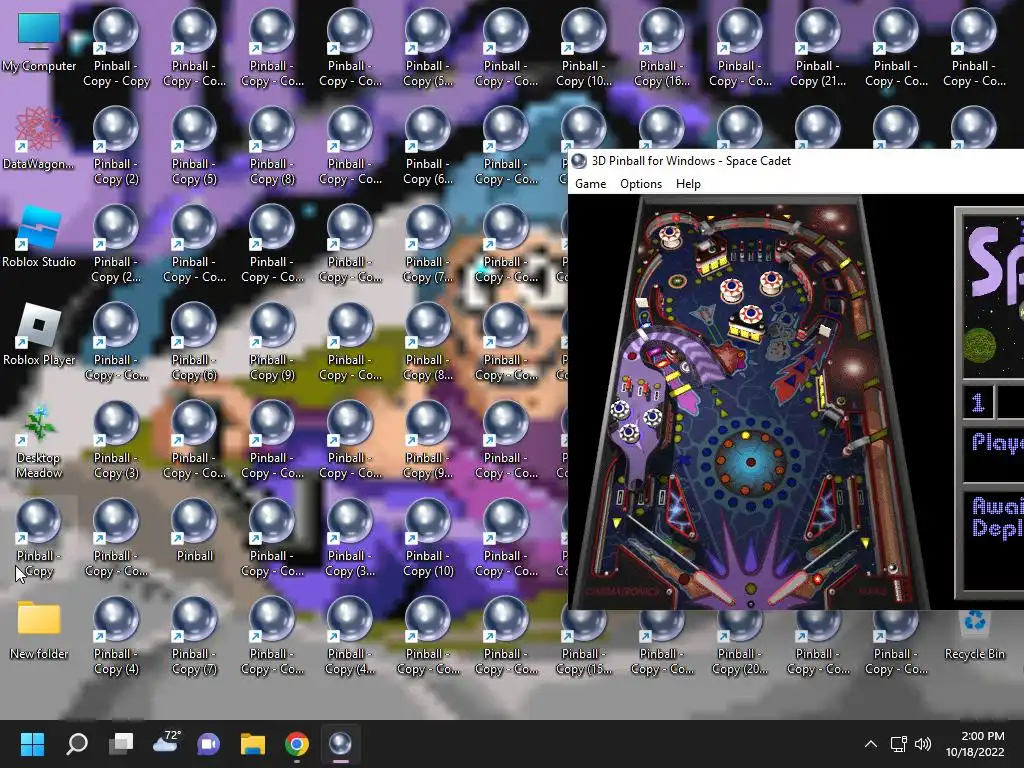1024x768 pixels.
Task: Launch Google Chrome from the taskbar
Action: [x=296, y=744]
